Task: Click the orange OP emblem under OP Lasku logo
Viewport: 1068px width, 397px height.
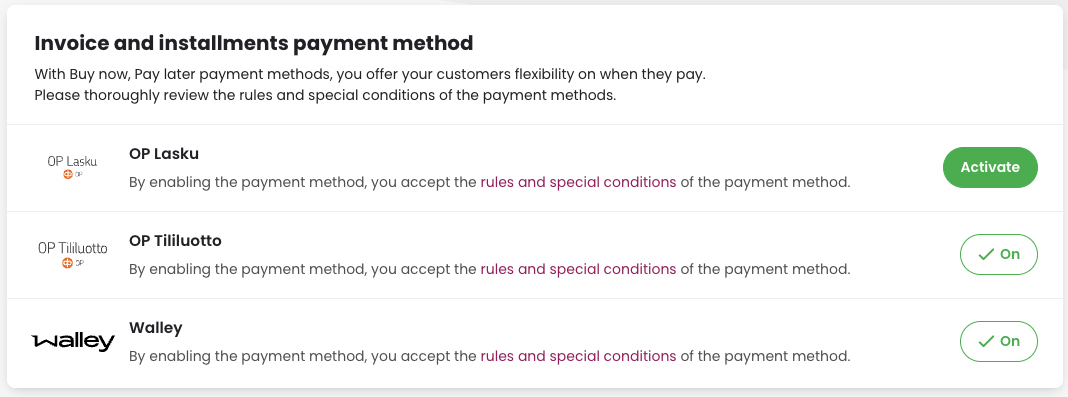Action: coord(68,174)
